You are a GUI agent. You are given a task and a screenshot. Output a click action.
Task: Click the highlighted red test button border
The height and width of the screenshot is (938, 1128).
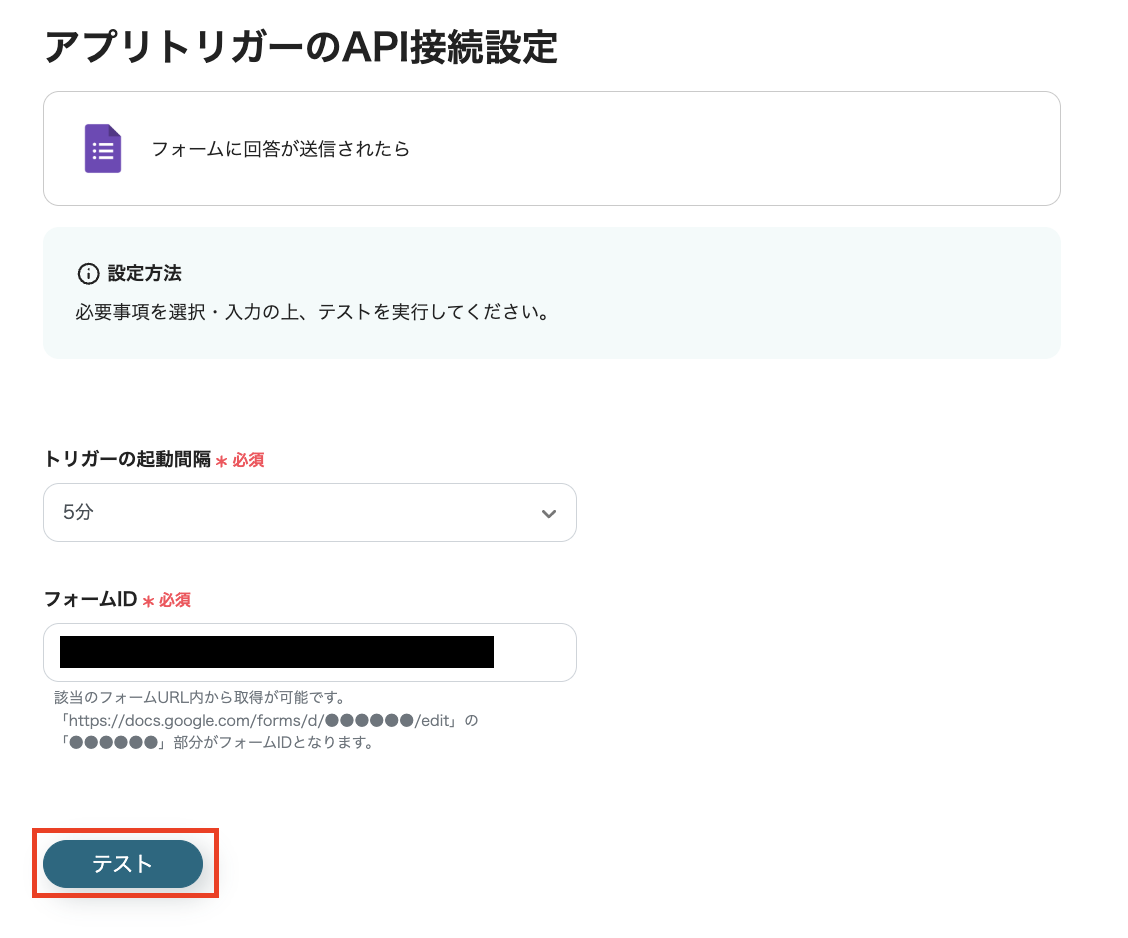(x=125, y=830)
